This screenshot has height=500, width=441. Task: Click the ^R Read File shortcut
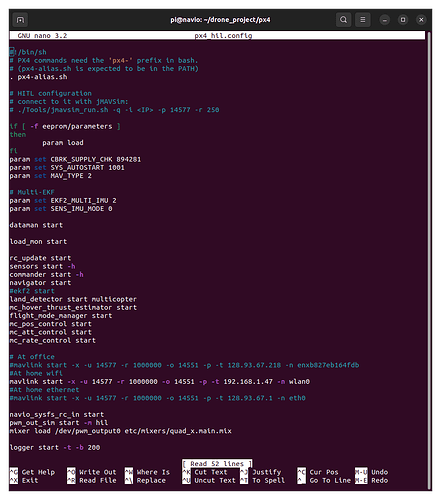pos(92,480)
